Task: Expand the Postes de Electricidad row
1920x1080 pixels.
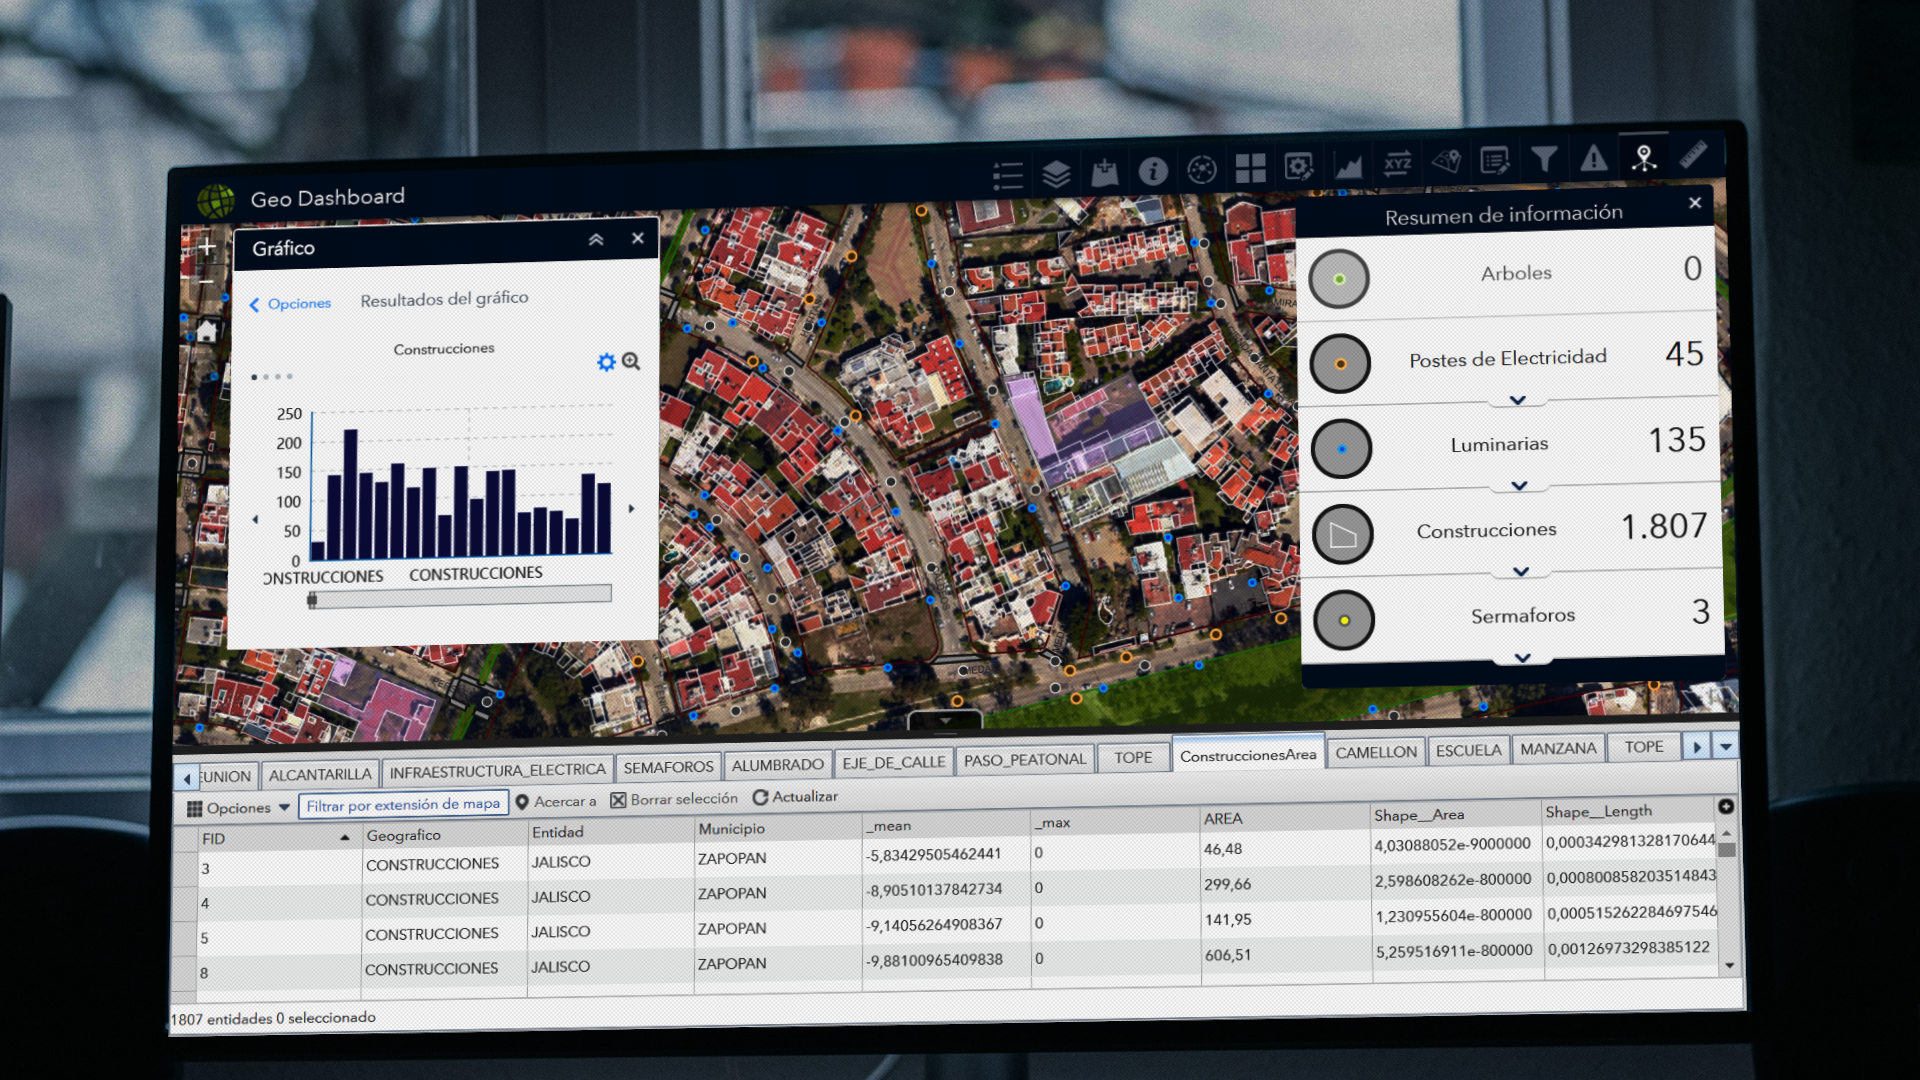Action: (1517, 400)
